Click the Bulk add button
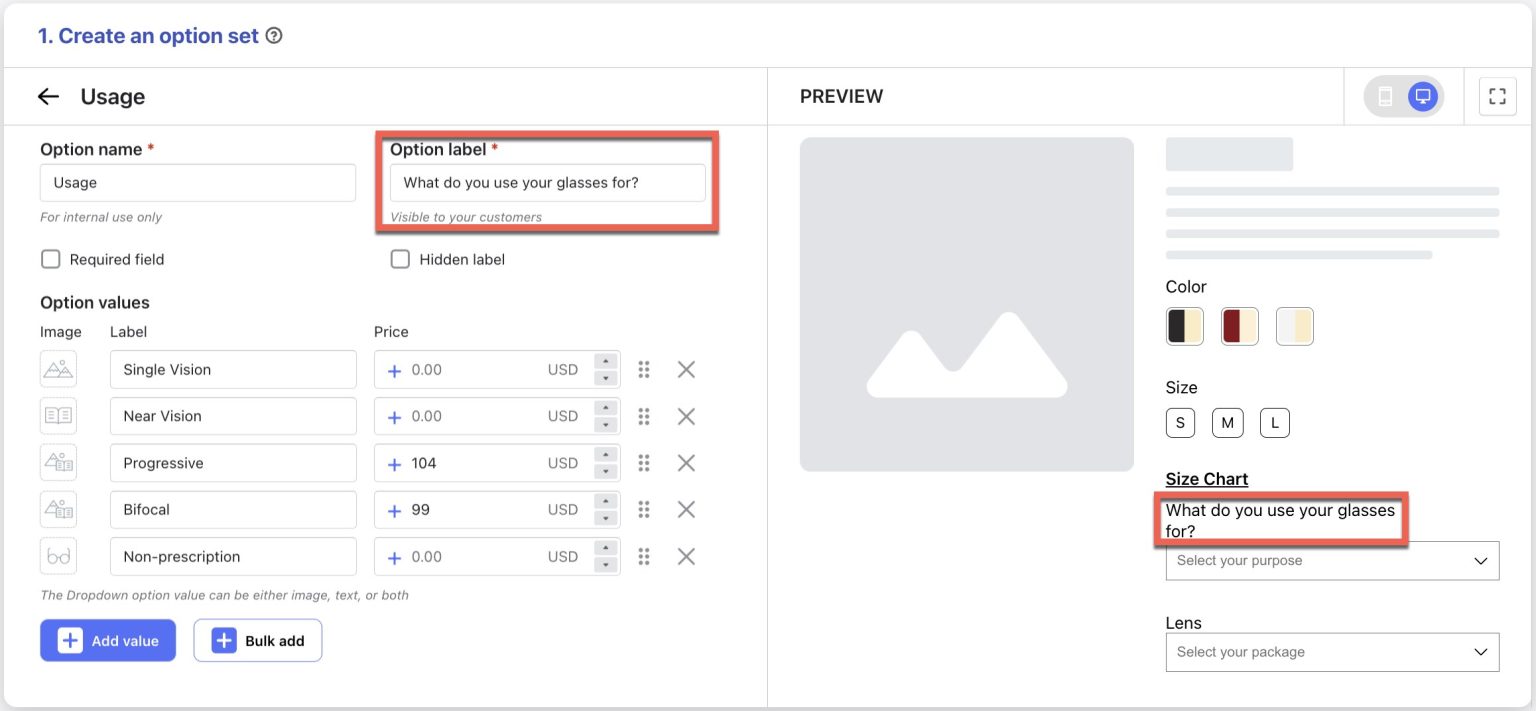The width and height of the screenshot is (1536, 711). (x=258, y=640)
